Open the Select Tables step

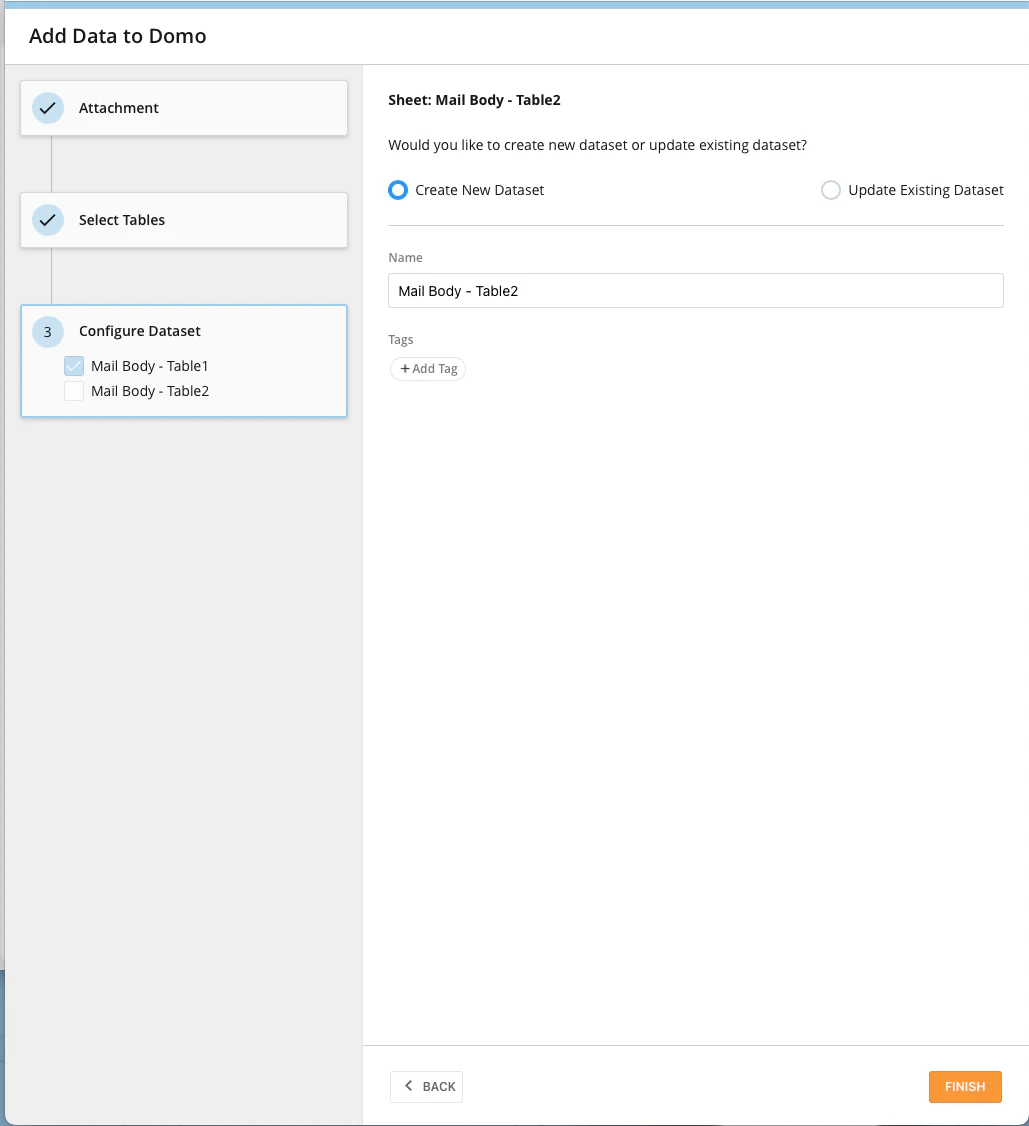click(184, 220)
